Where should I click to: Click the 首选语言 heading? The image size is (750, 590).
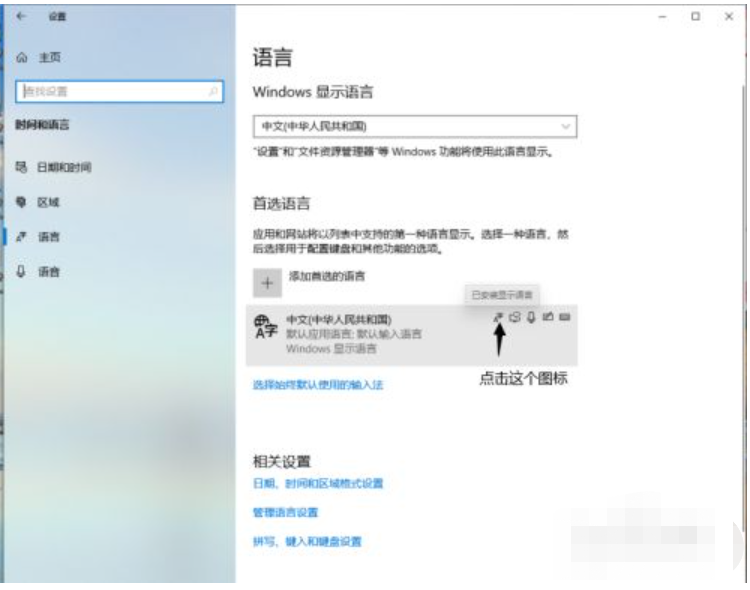click(281, 203)
